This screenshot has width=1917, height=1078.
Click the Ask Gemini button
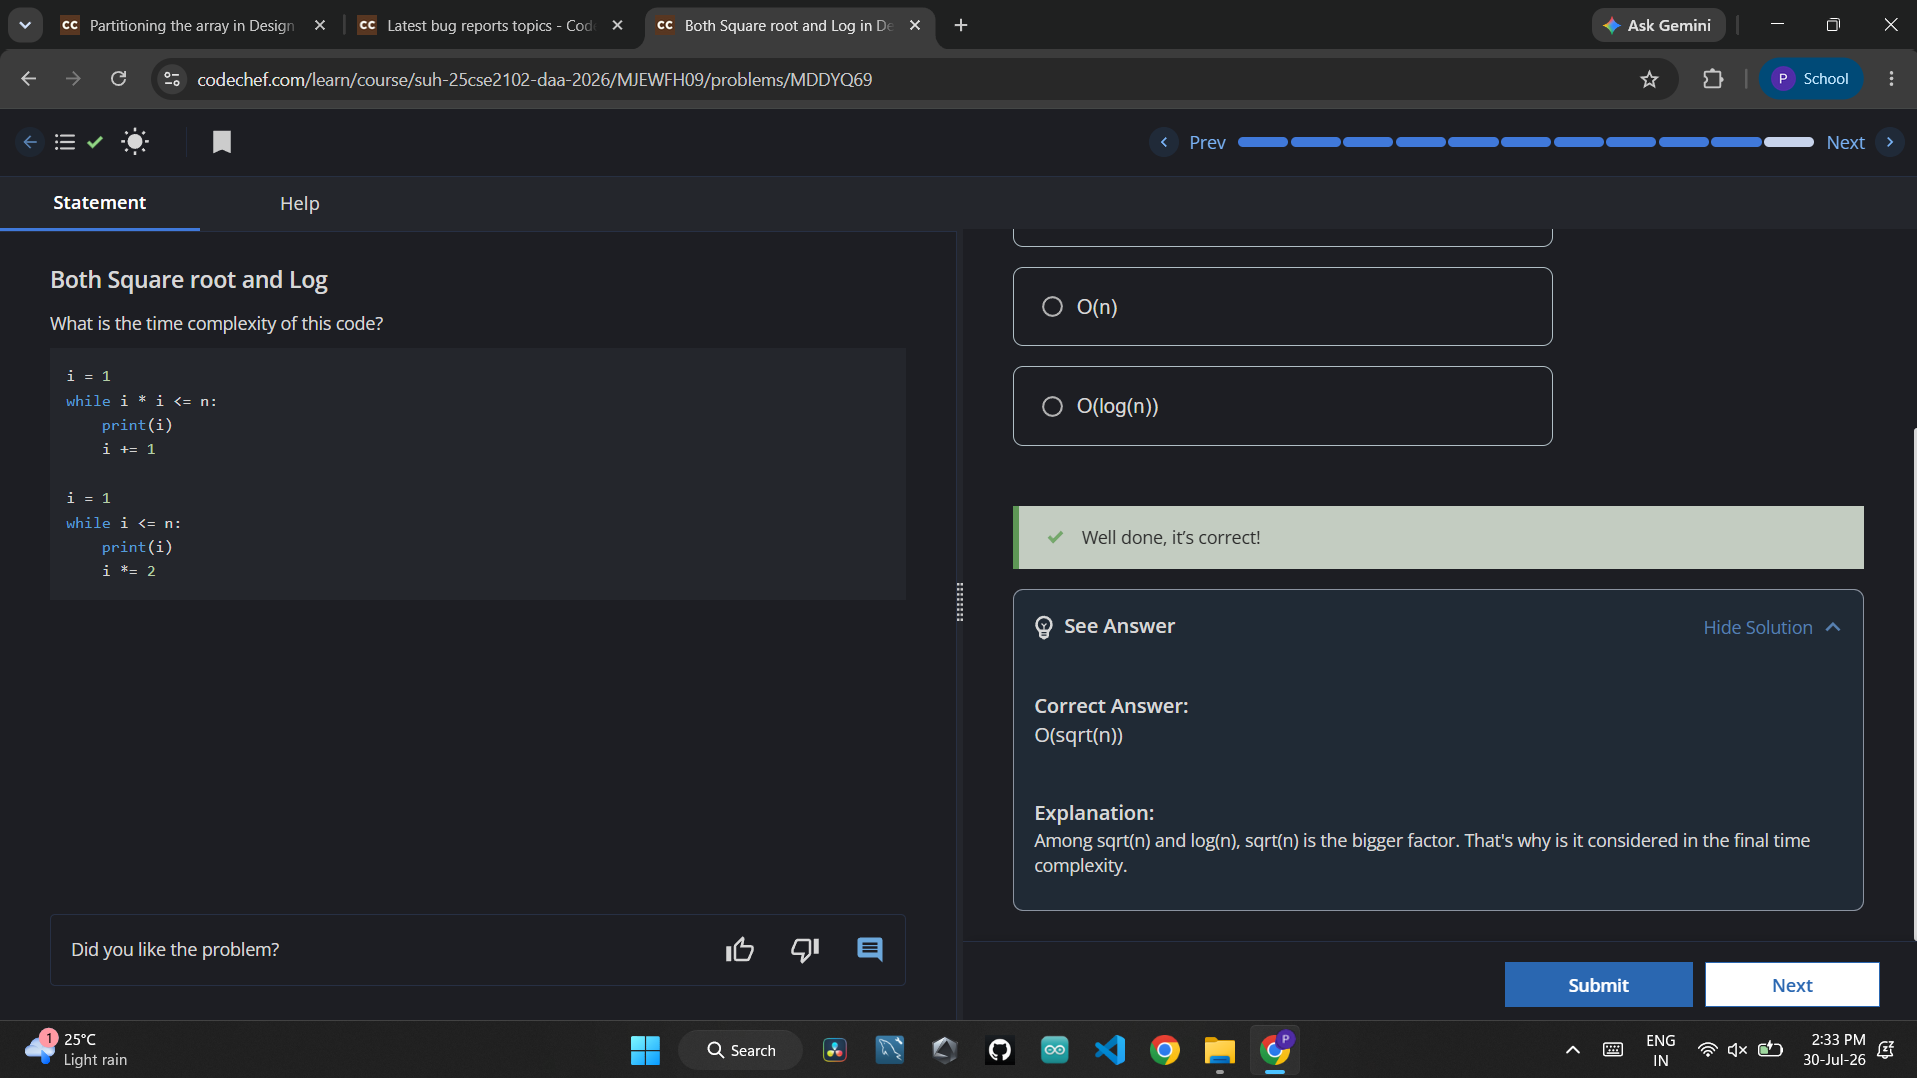1658,25
